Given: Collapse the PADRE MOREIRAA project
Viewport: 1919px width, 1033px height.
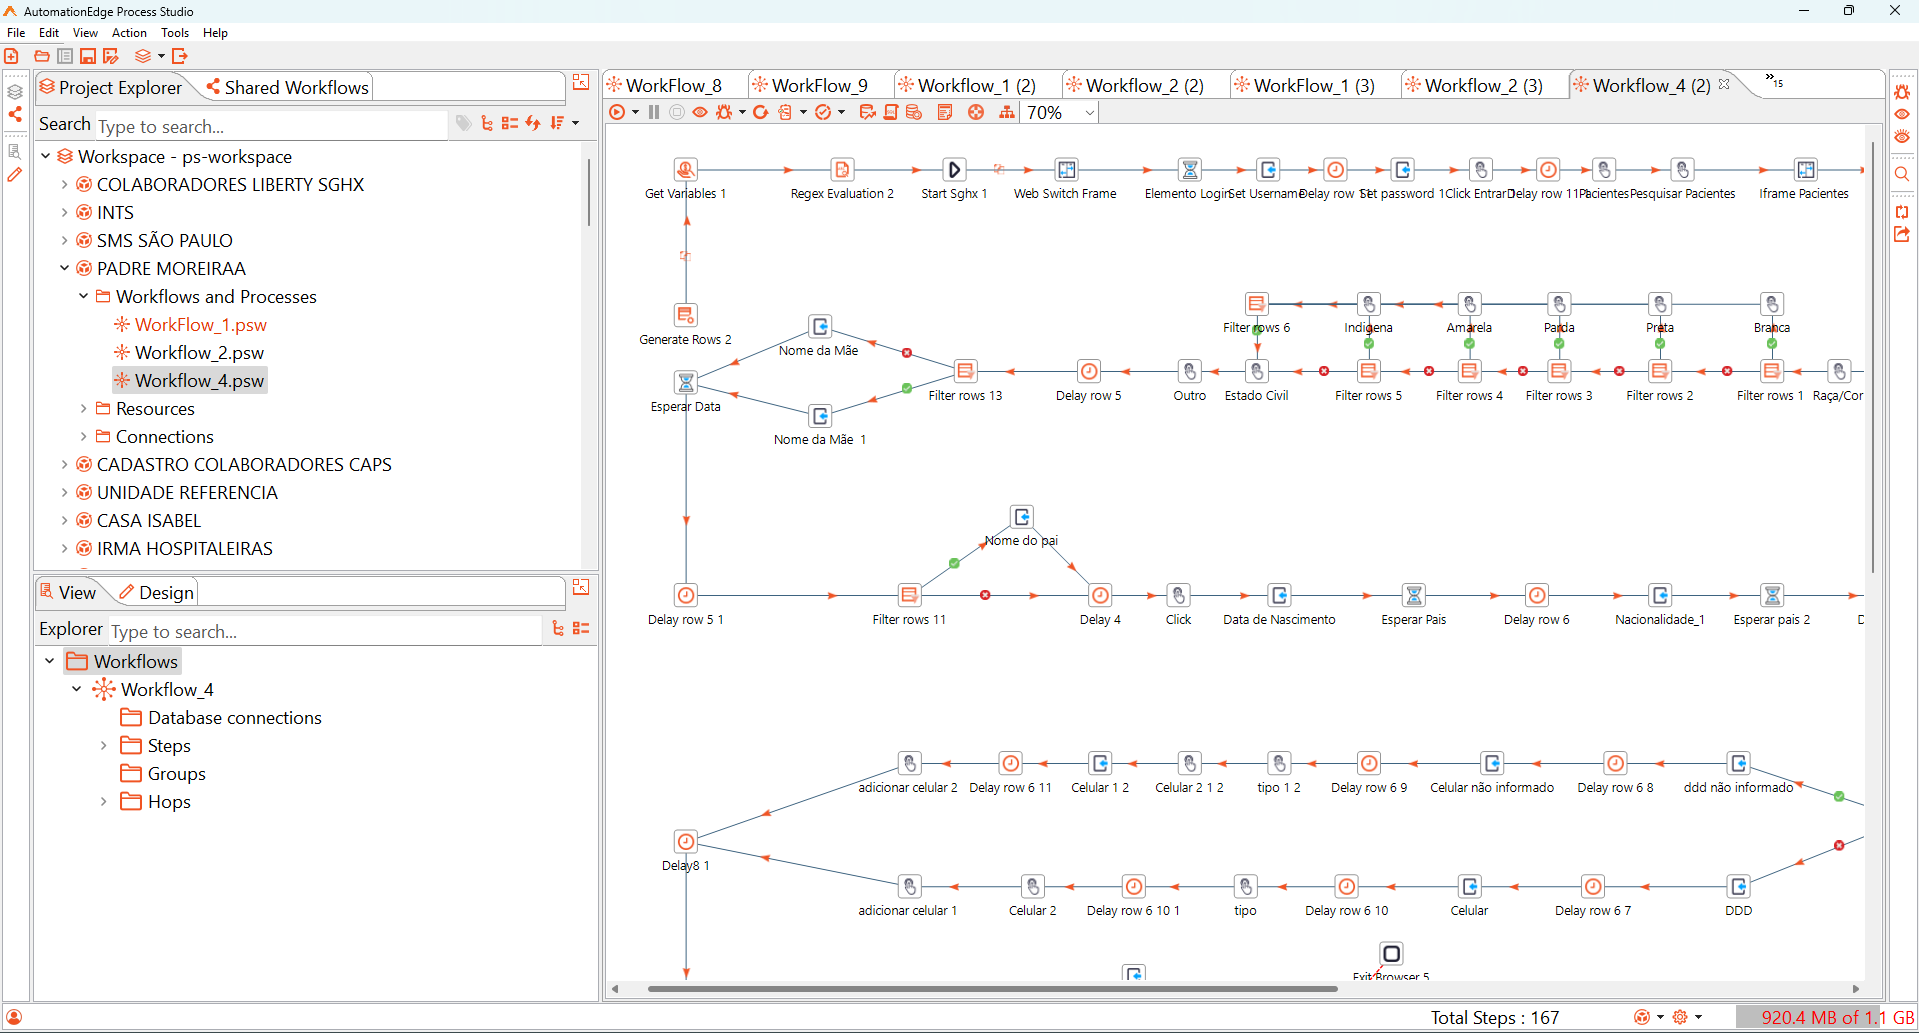Looking at the screenshot, I should click(65, 269).
